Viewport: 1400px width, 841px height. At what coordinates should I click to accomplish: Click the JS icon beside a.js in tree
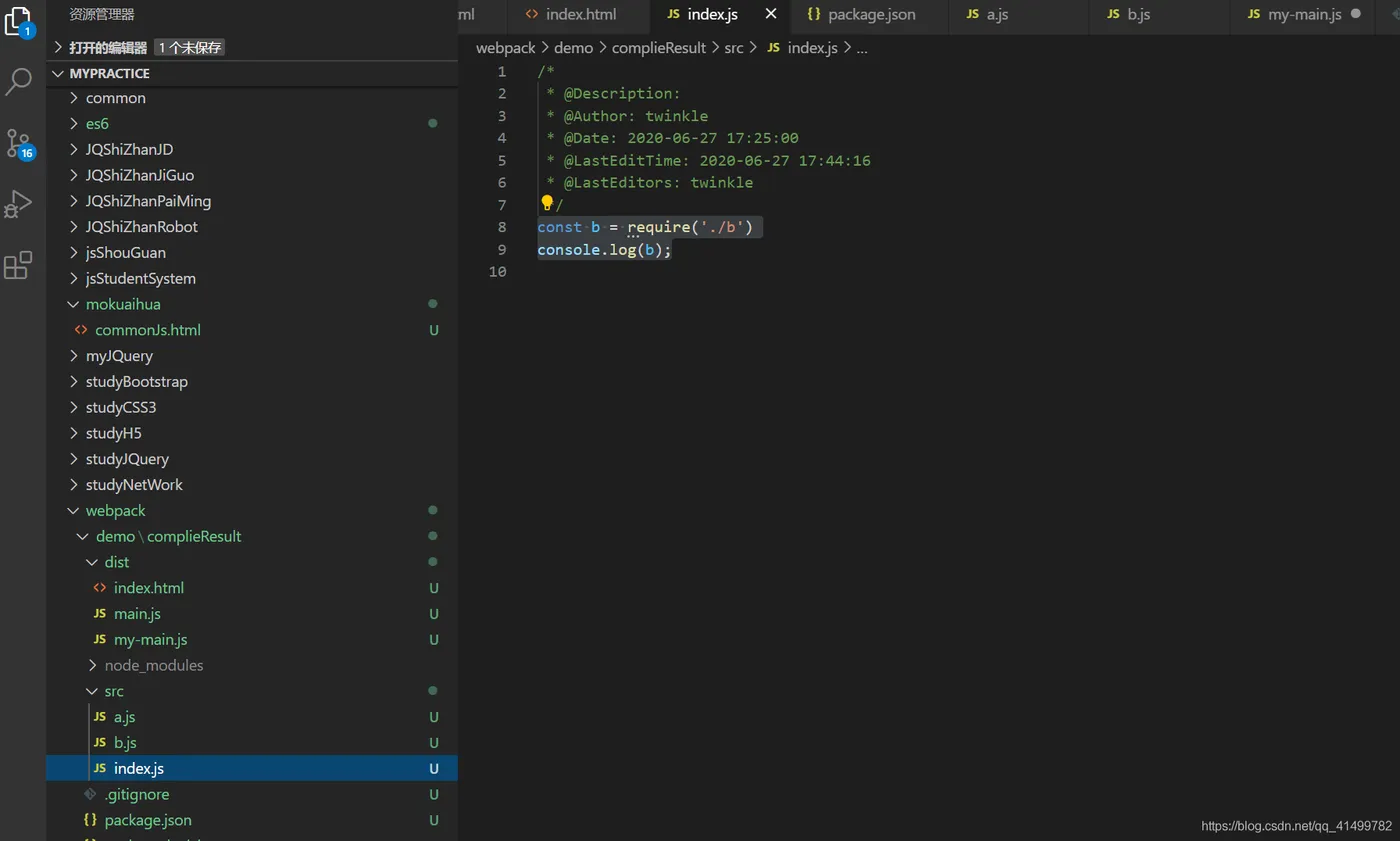99,717
